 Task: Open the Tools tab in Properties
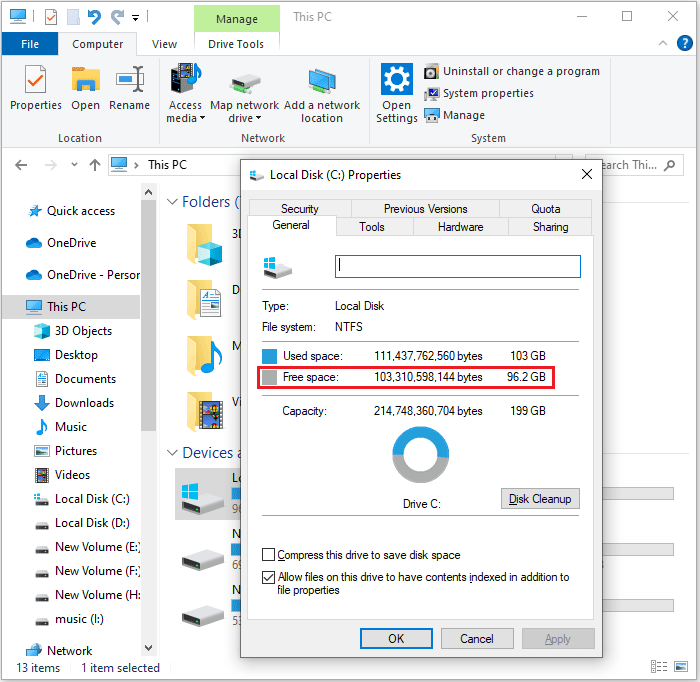click(x=371, y=227)
